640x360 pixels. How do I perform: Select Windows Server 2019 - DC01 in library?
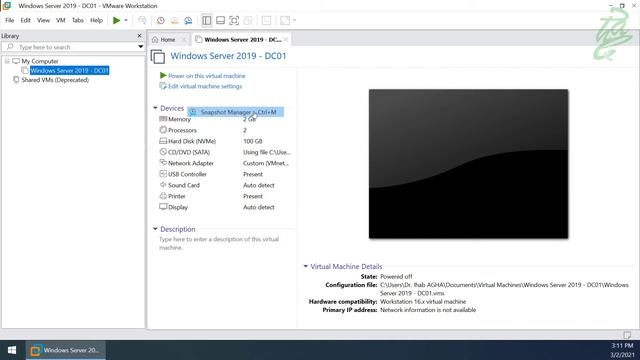pyautogui.click(x=69, y=71)
